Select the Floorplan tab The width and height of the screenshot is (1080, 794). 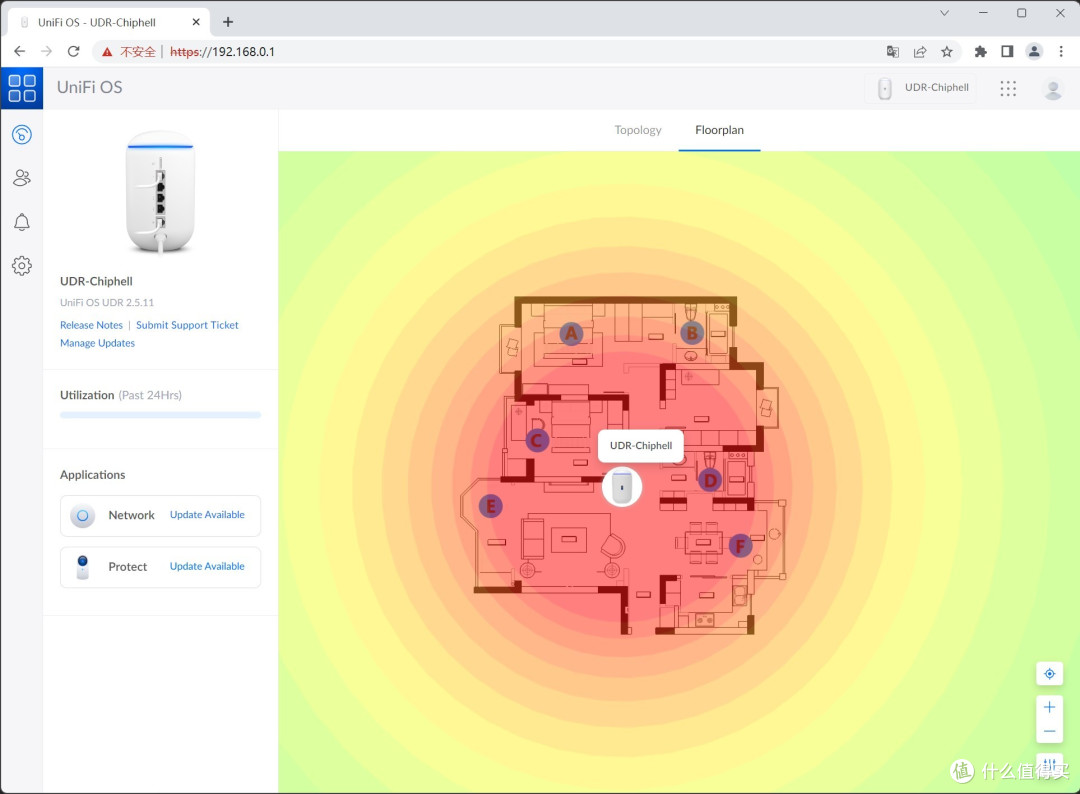(x=719, y=130)
